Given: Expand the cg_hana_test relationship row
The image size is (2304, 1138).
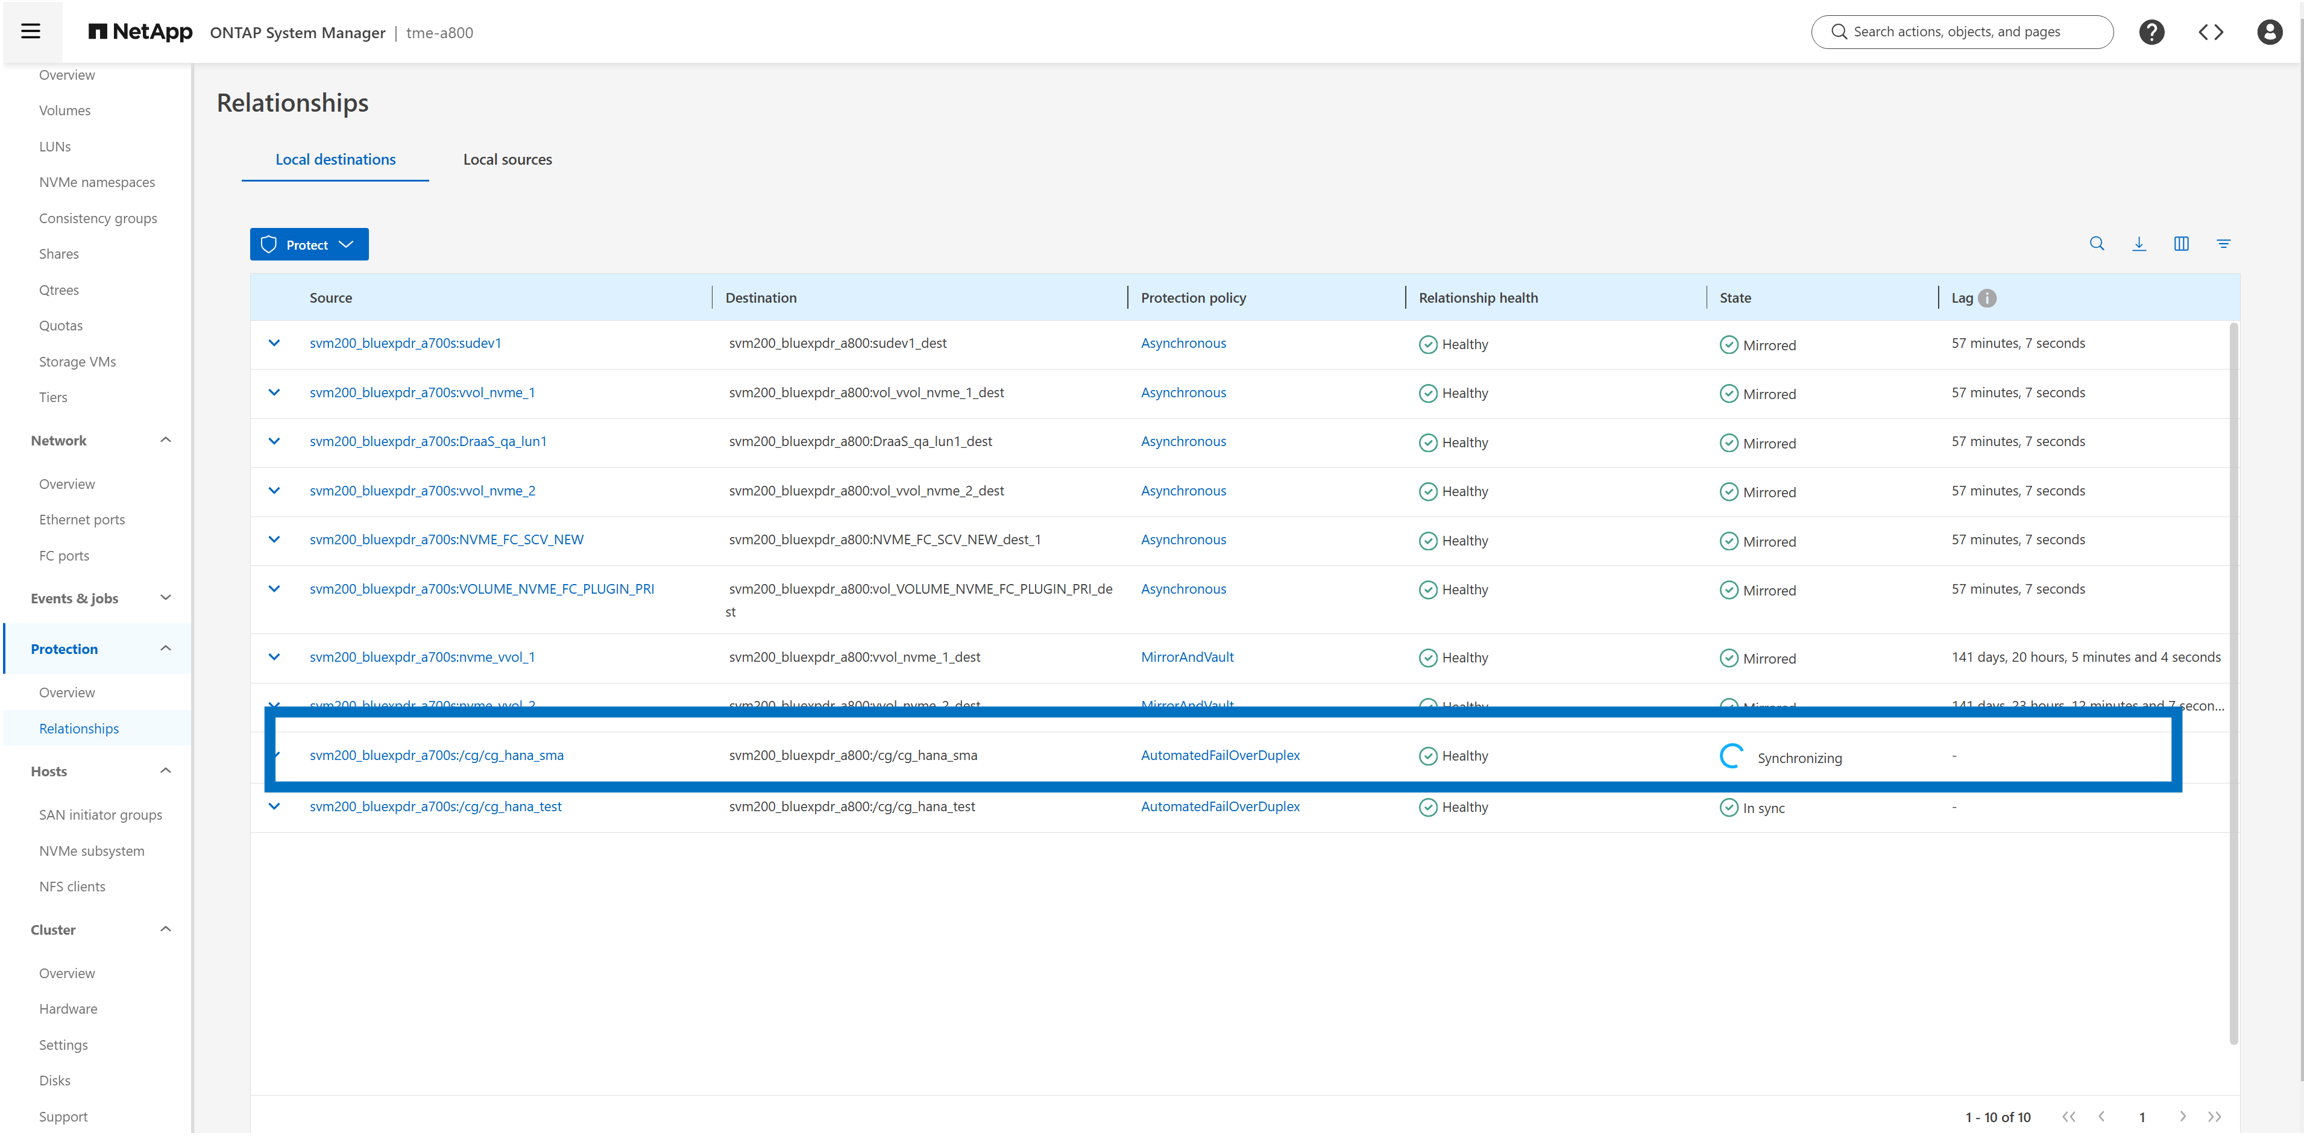Looking at the screenshot, I should click(274, 806).
